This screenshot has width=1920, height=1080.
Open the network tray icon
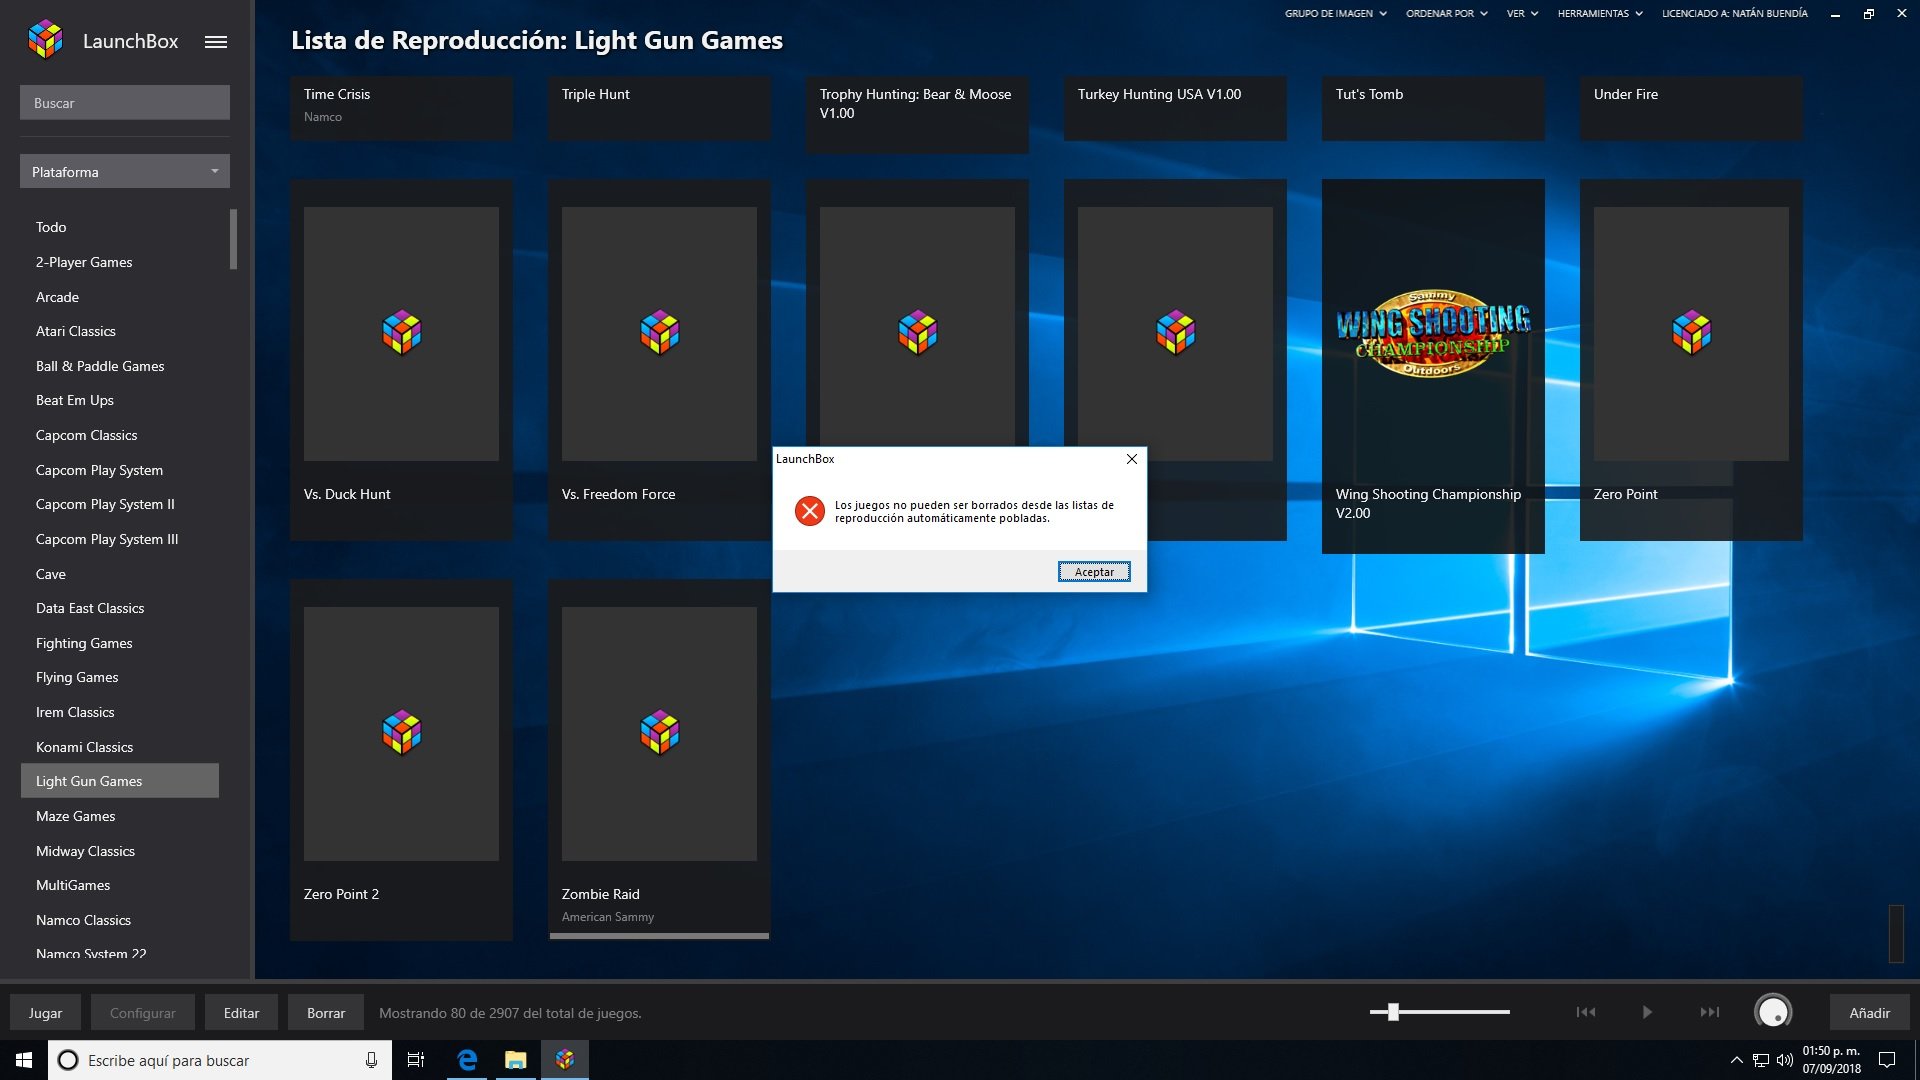[x=1761, y=1060]
